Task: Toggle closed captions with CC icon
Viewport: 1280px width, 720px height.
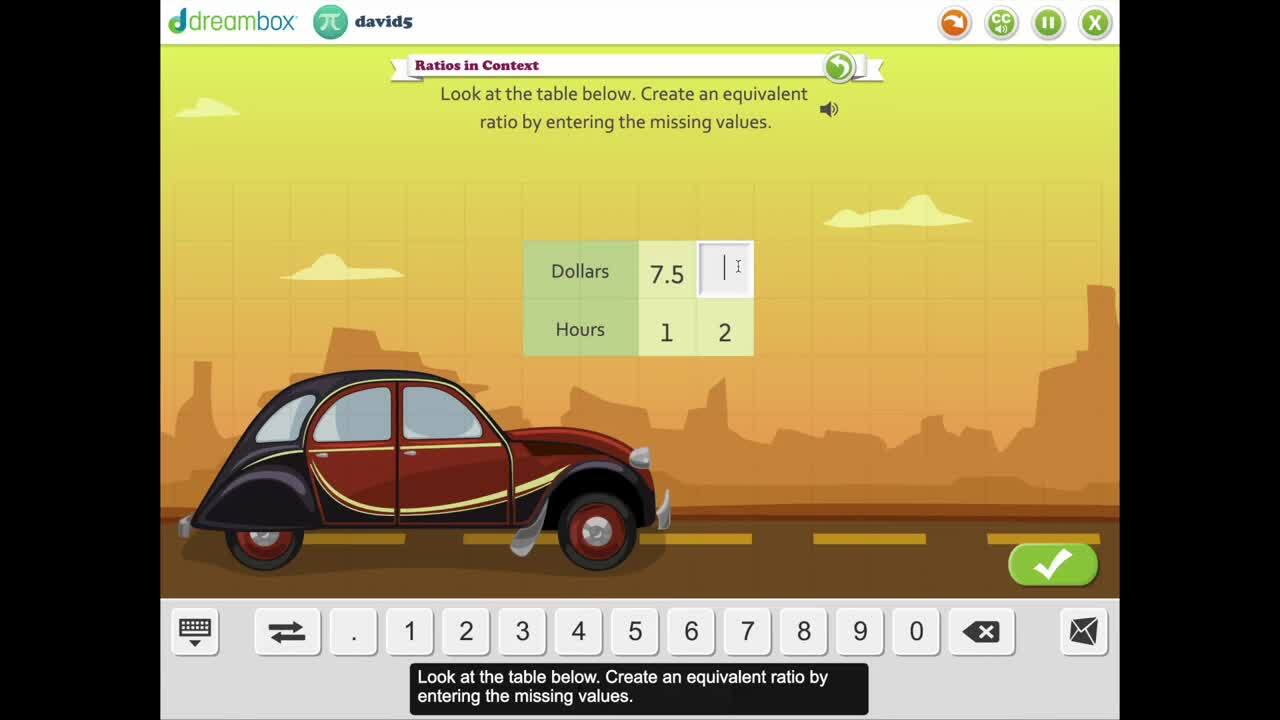Action: (1001, 23)
